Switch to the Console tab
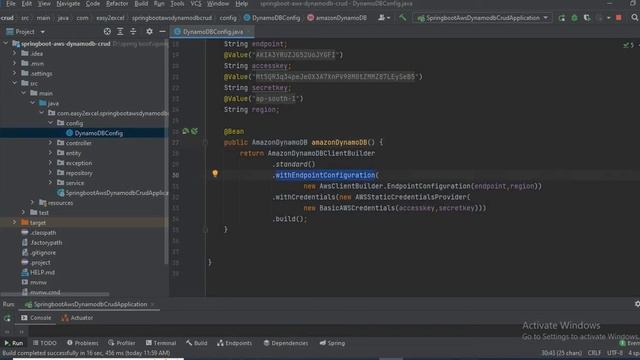 37,318
